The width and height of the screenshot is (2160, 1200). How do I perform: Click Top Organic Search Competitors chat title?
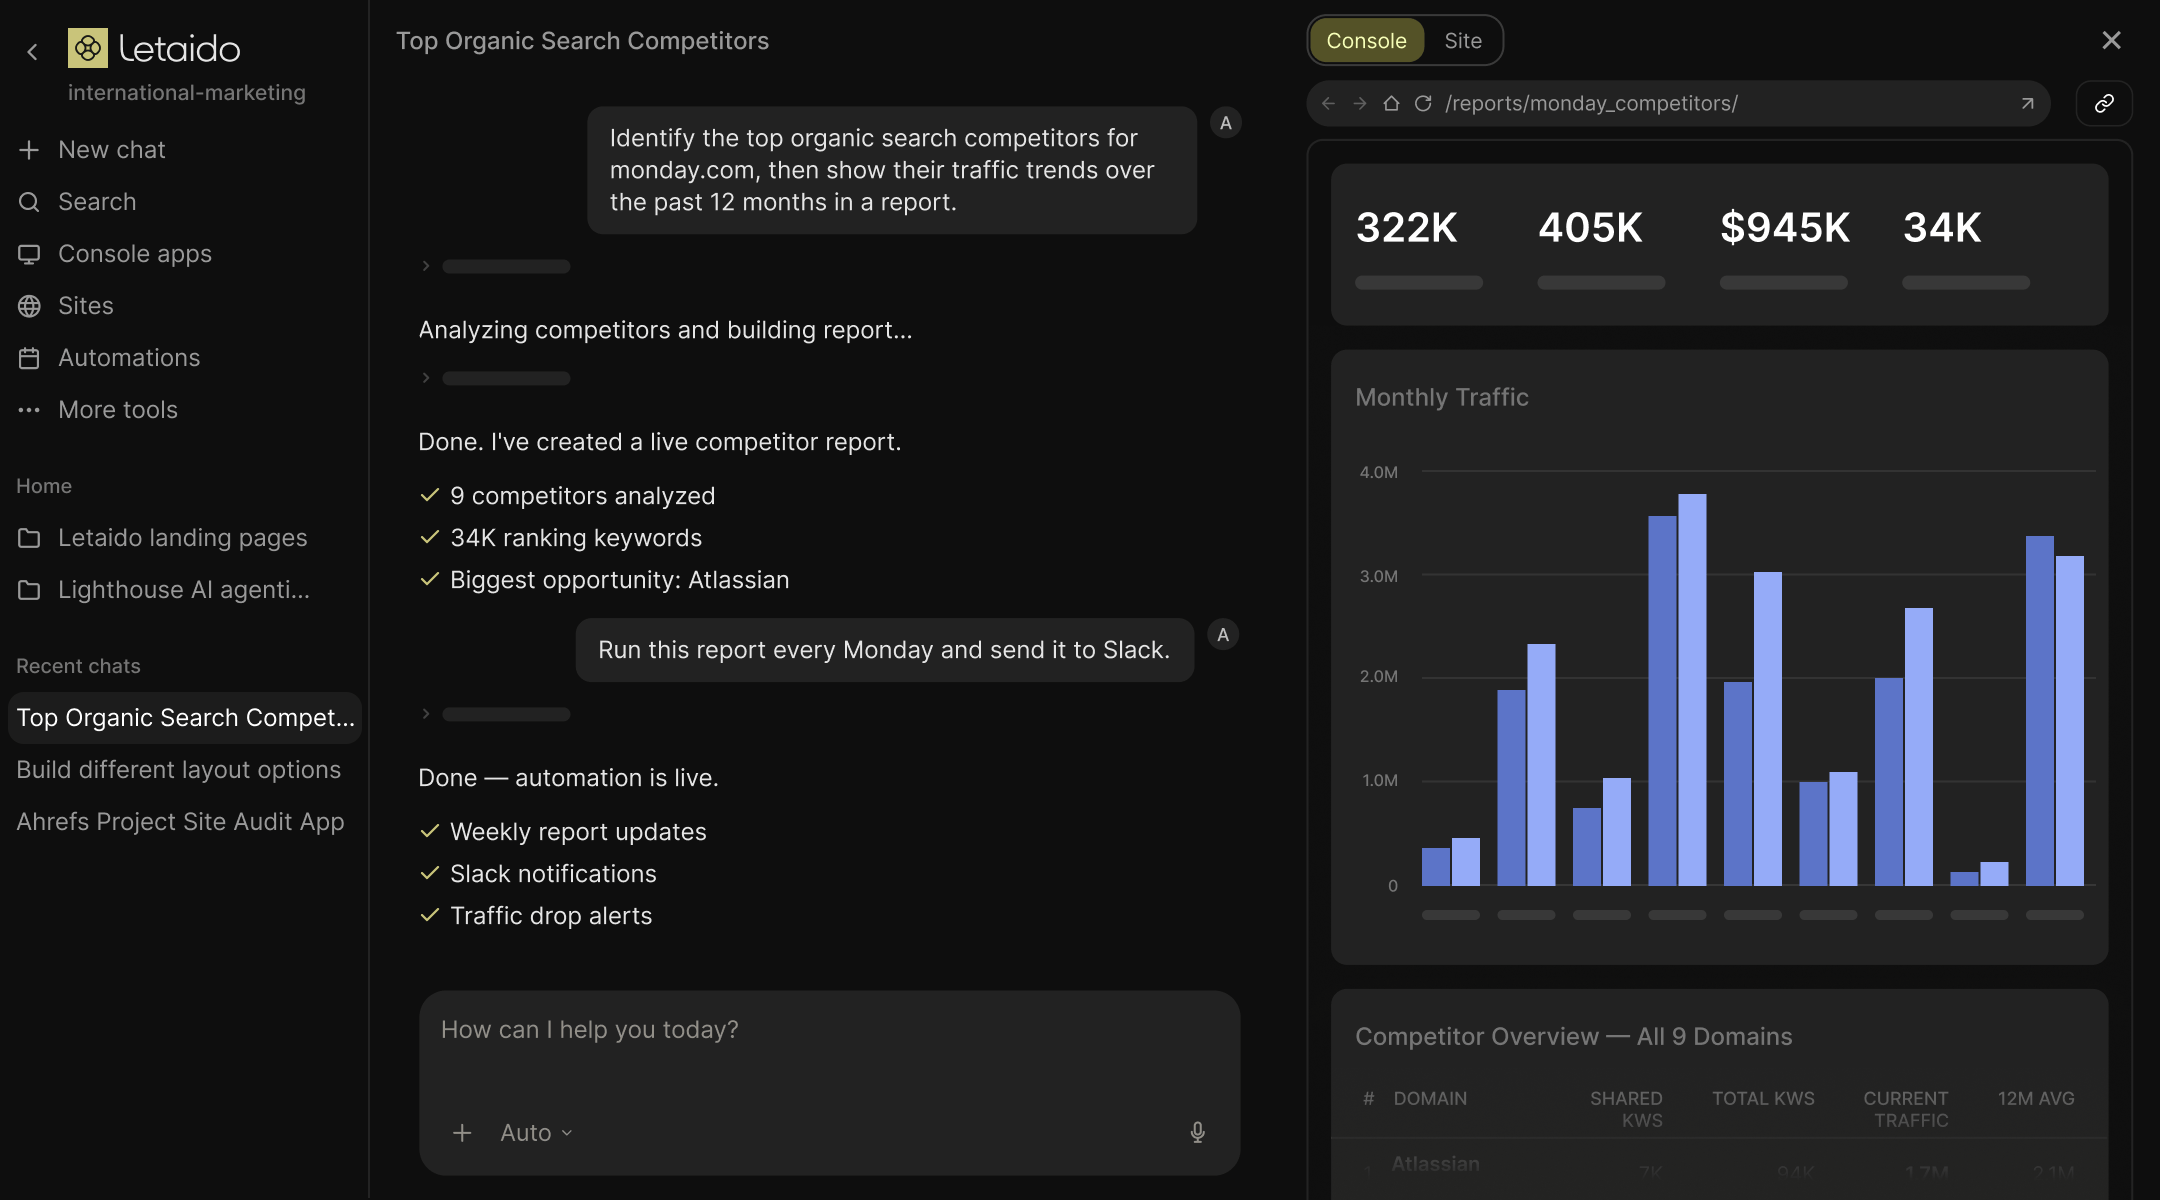(582, 41)
